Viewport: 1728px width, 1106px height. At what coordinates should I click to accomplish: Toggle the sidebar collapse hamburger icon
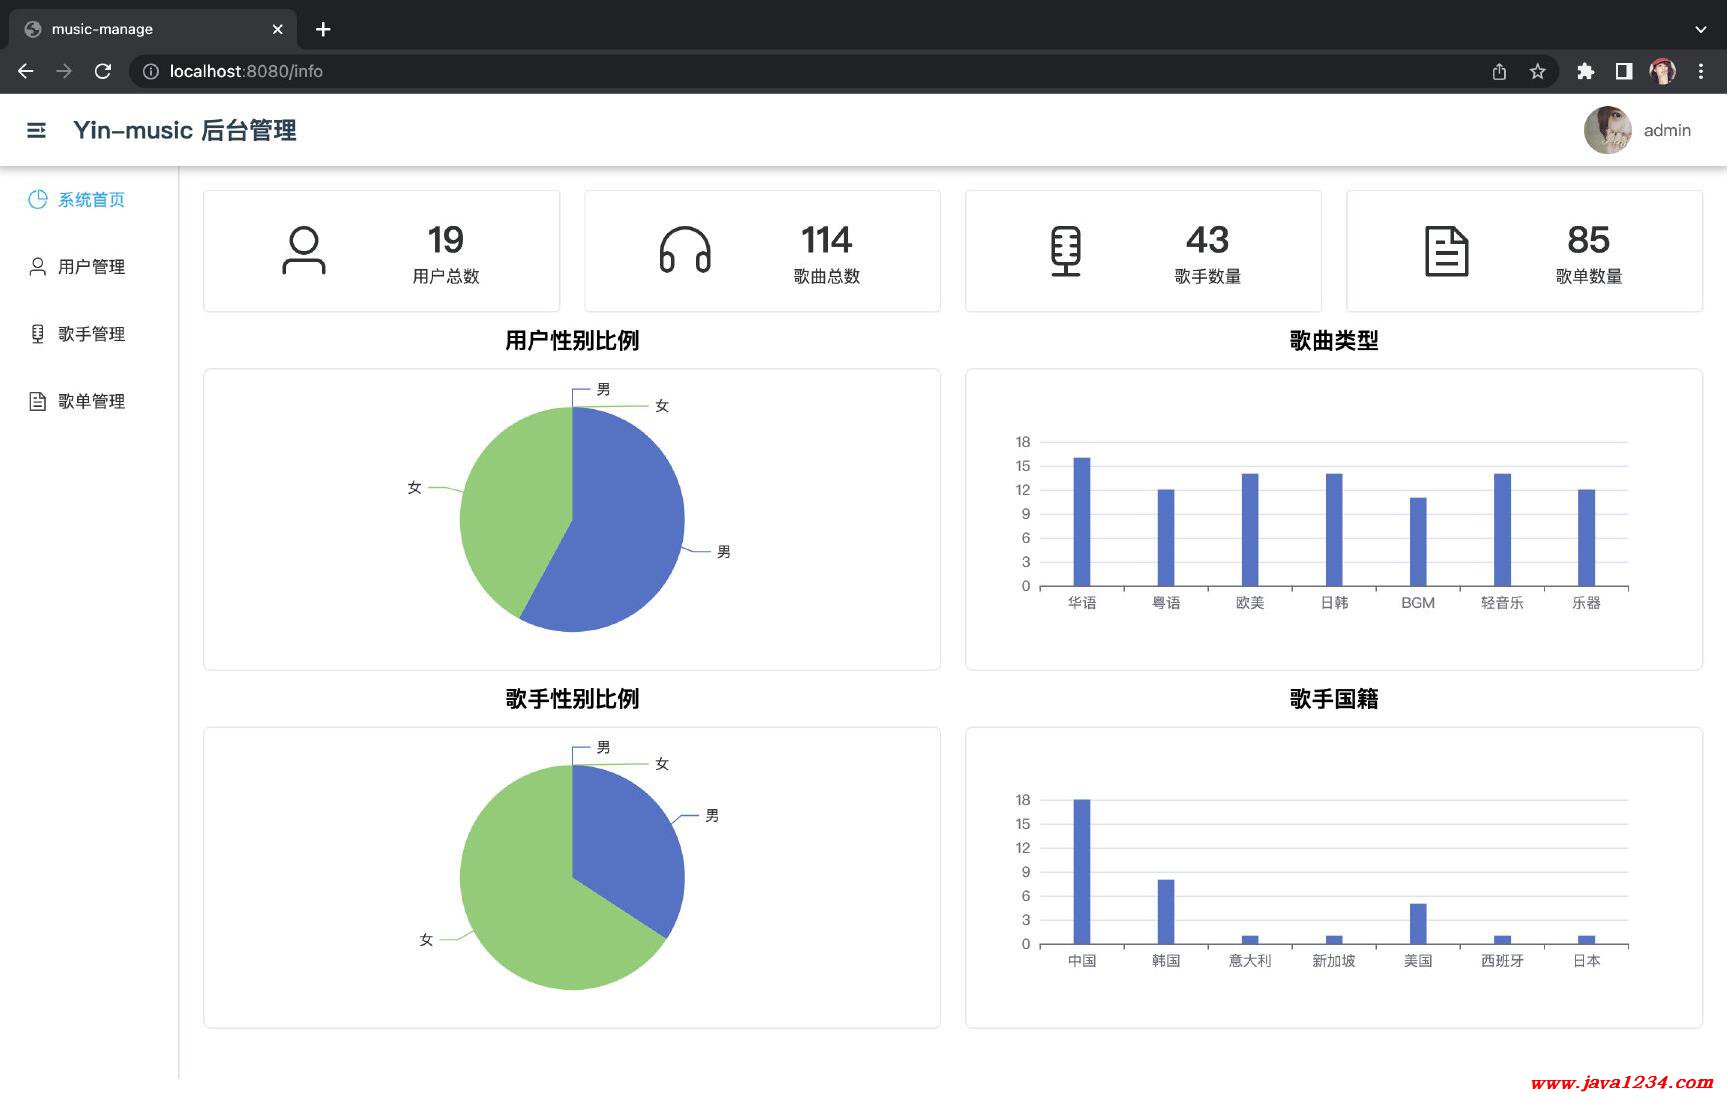click(x=36, y=130)
